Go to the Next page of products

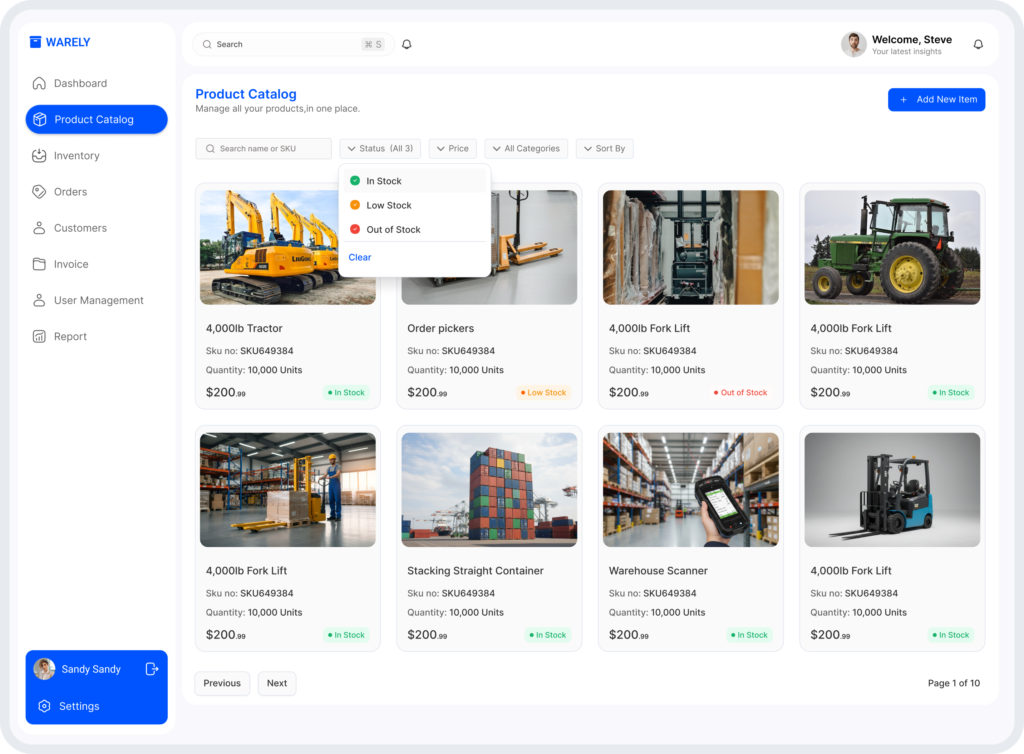coord(277,684)
